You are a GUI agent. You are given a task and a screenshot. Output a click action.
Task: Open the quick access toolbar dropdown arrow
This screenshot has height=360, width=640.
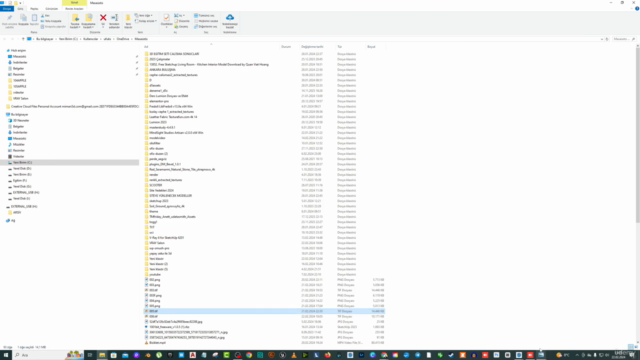pyautogui.click(x=20, y=3)
